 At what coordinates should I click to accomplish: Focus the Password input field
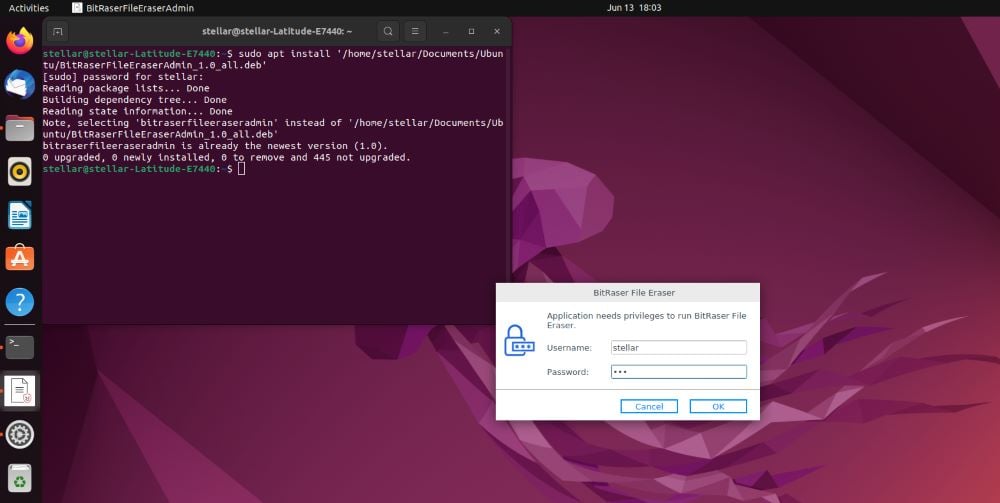[679, 372]
